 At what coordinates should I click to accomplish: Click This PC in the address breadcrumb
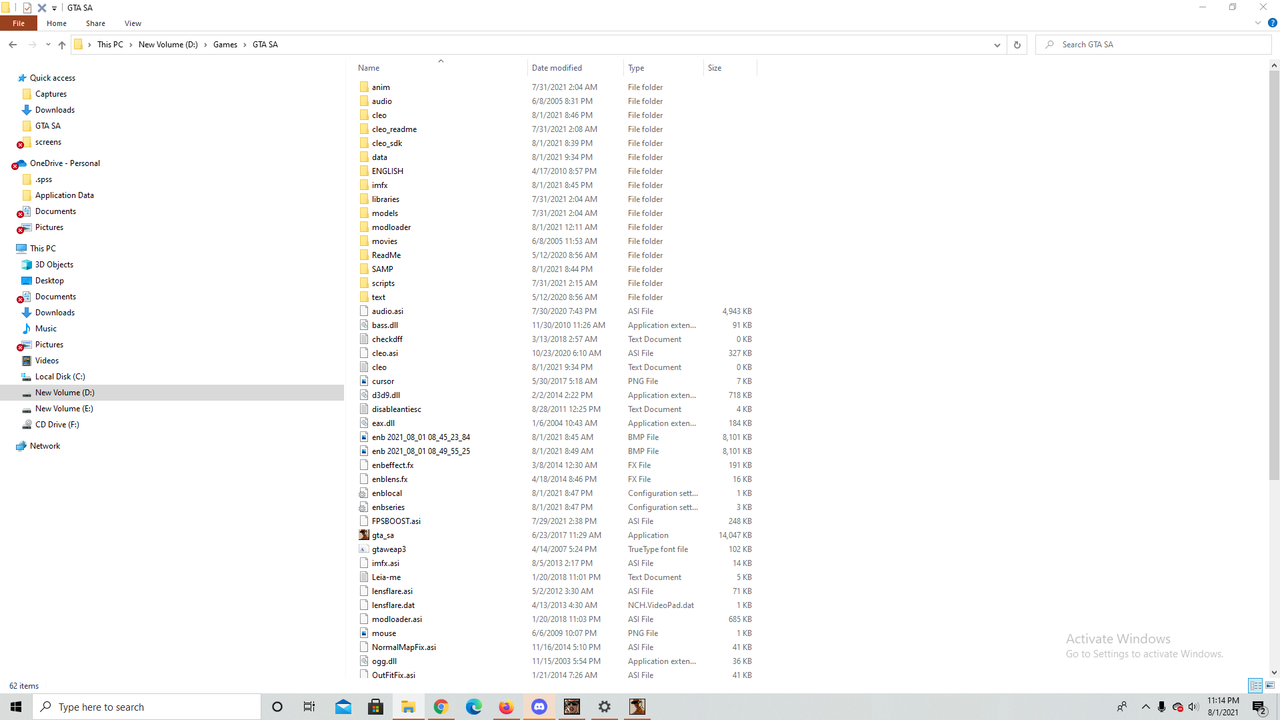(x=110, y=45)
